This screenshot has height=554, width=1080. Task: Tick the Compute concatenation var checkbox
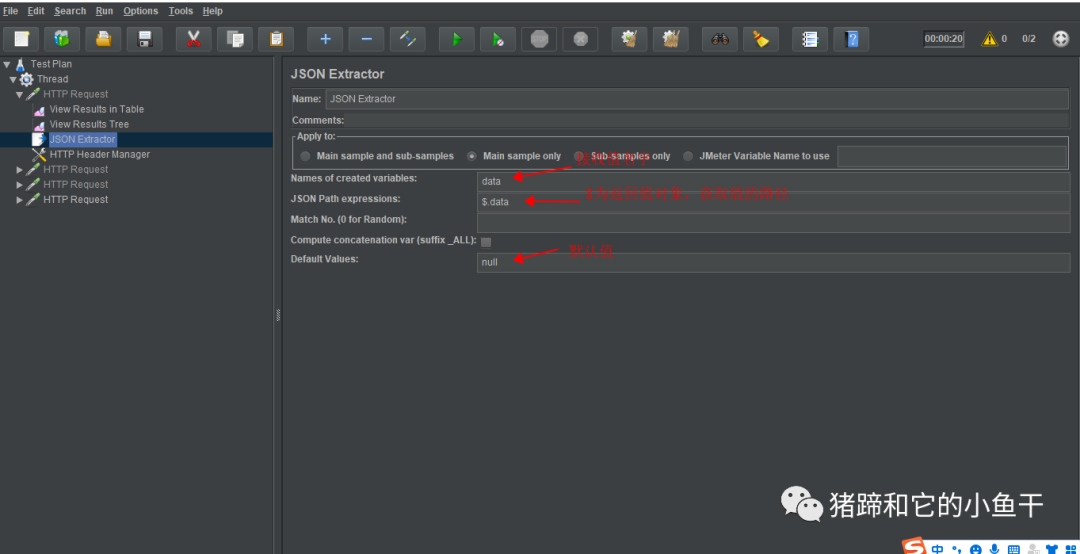click(486, 242)
